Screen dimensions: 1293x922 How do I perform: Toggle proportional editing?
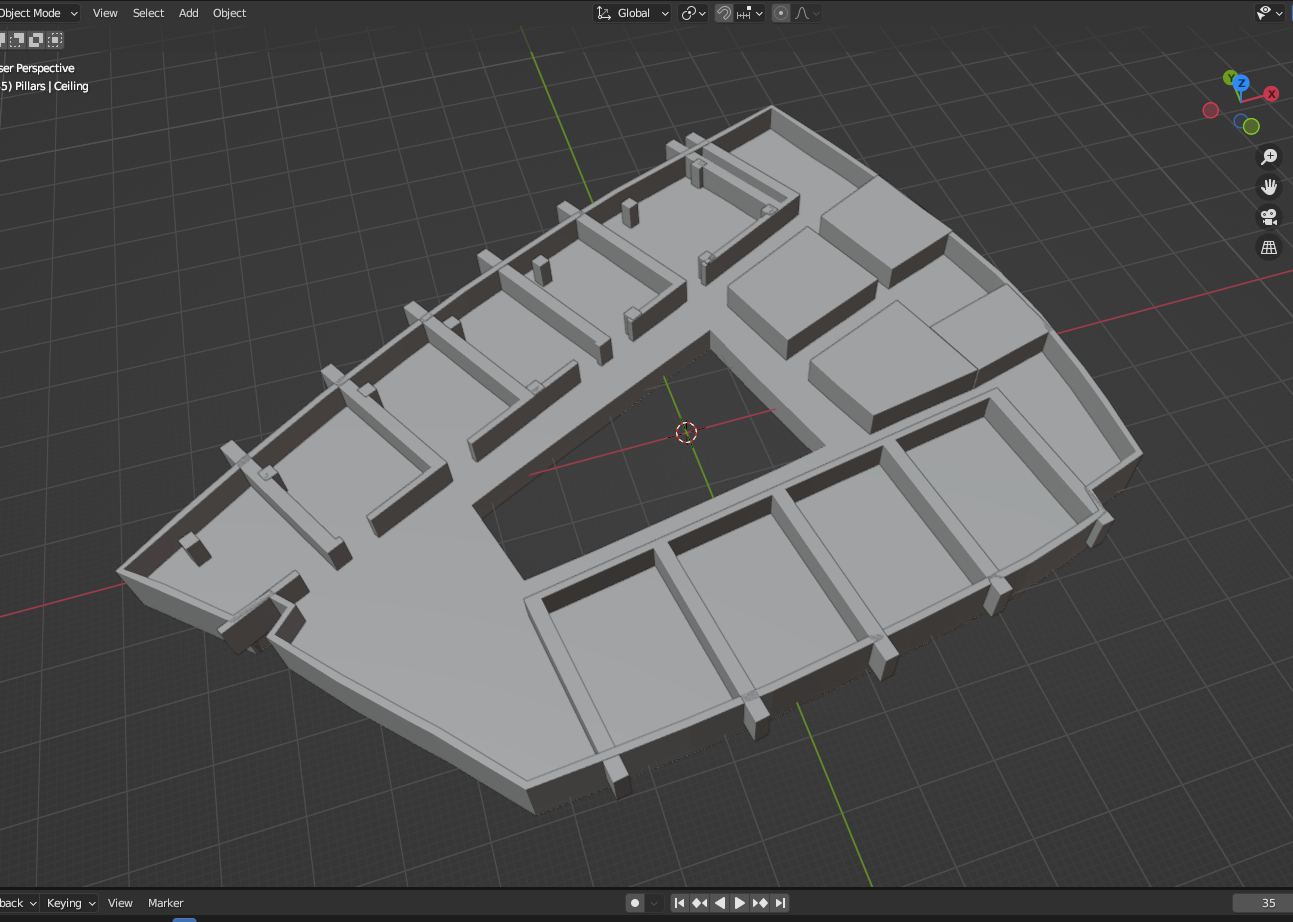click(x=781, y=13)
